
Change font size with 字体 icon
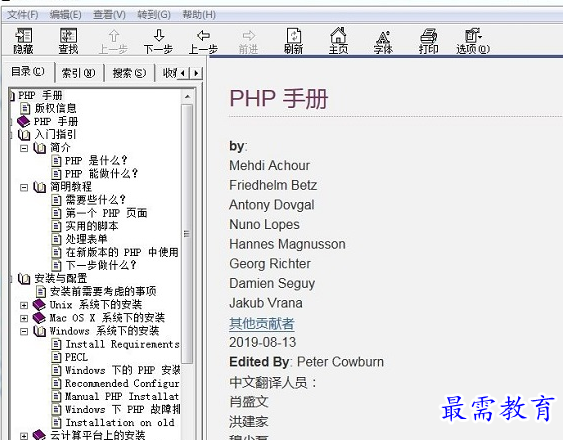point(383,42)
